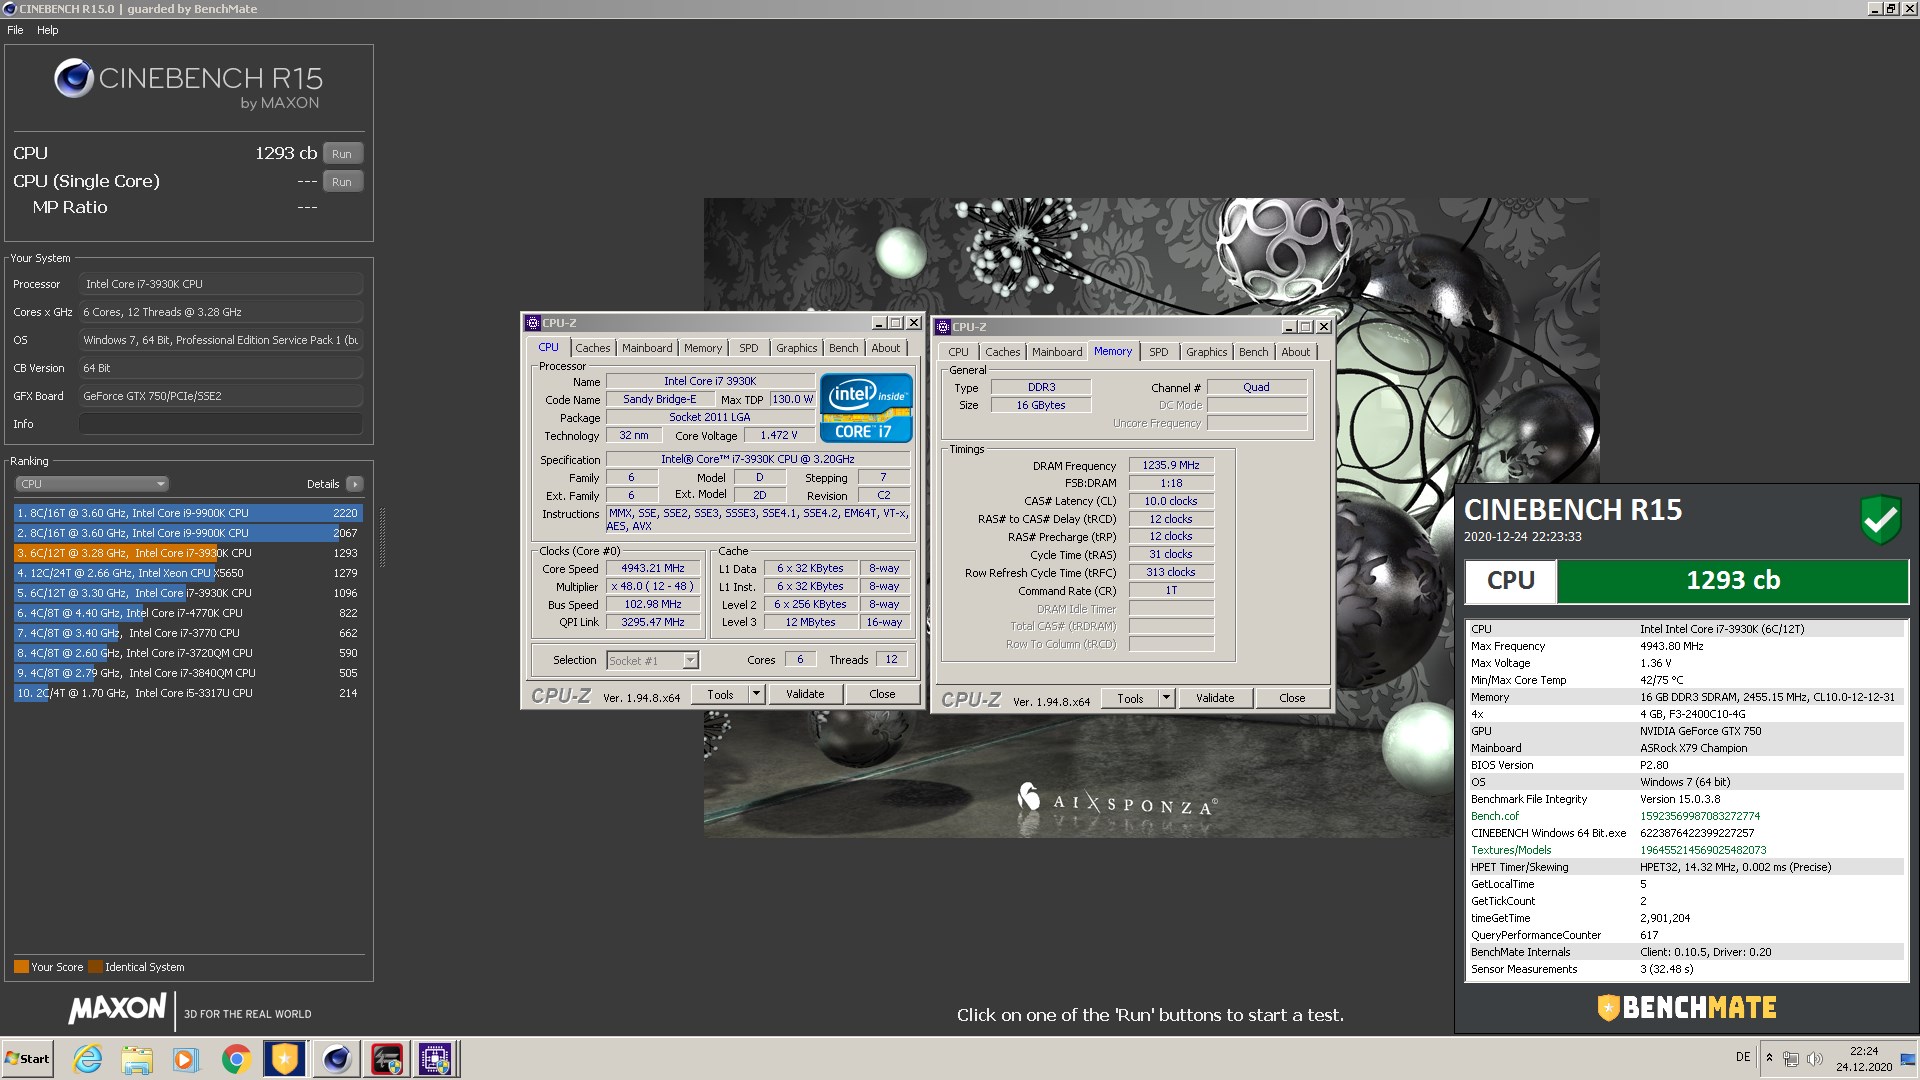Image resolution: width=1920 pixels, height=1080 pixels.
Task: Open the network tray icon
Action: point(1791,1058)
